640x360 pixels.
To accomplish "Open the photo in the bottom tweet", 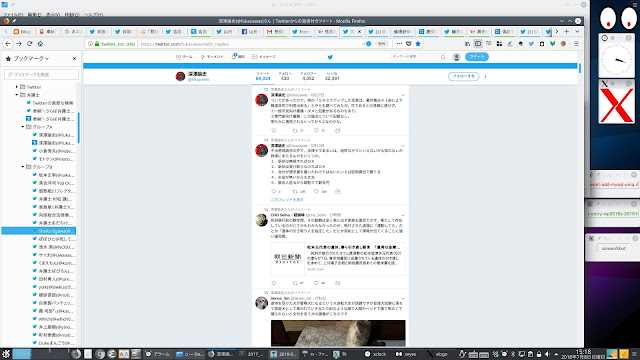I will (338, 333).
